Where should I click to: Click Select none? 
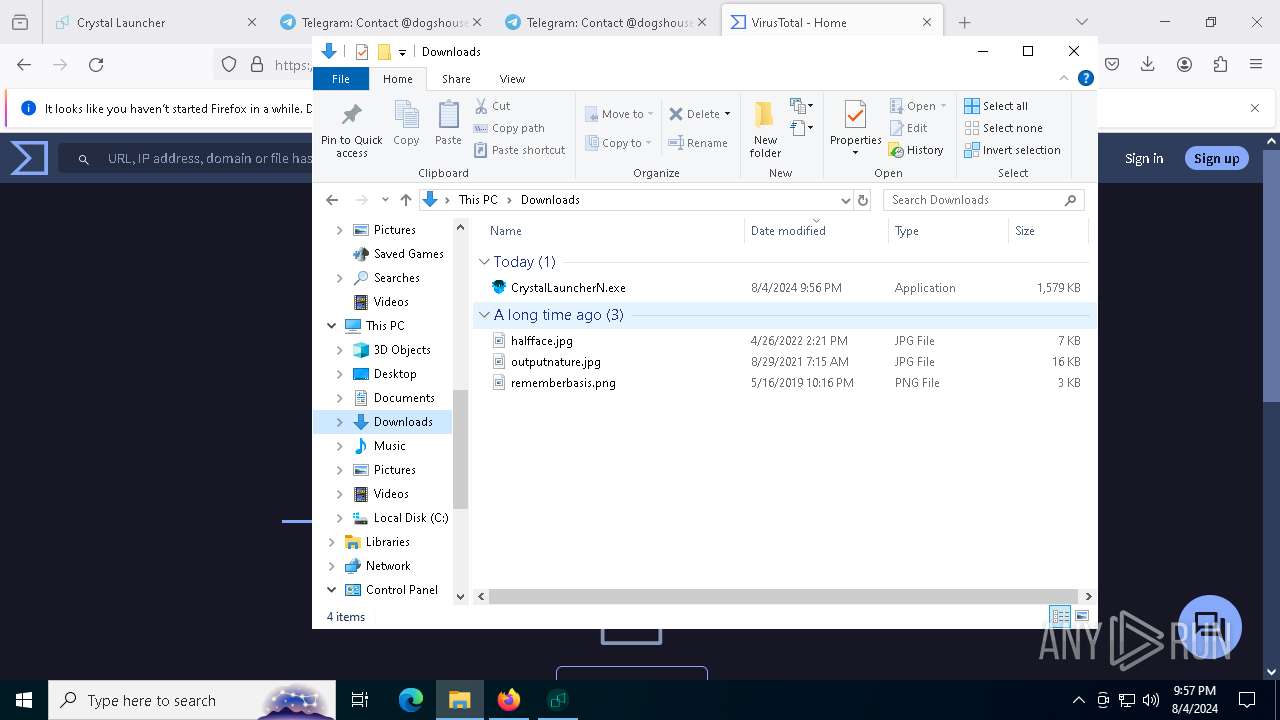(1003, 128)
